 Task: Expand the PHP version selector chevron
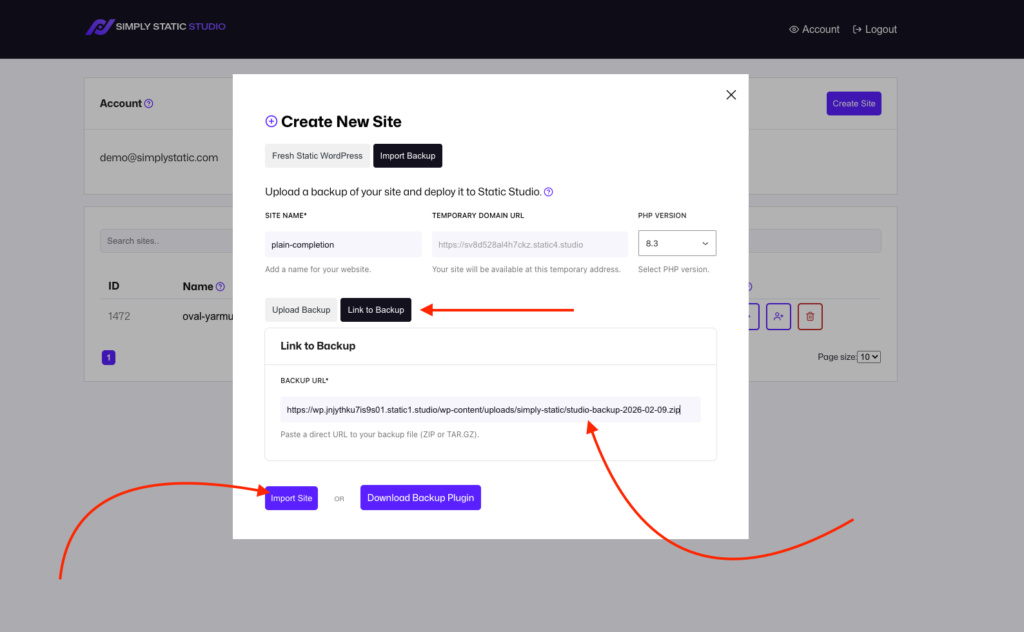(703, 242)
